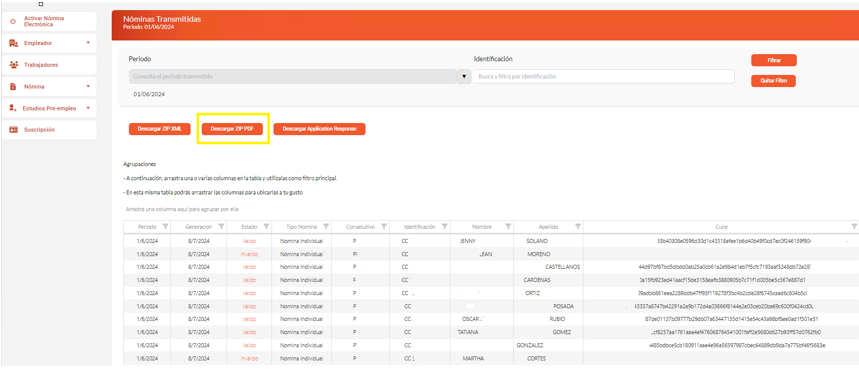
Task: Open the Periodo dropdown arrow
Action: (x=464, y=77)
